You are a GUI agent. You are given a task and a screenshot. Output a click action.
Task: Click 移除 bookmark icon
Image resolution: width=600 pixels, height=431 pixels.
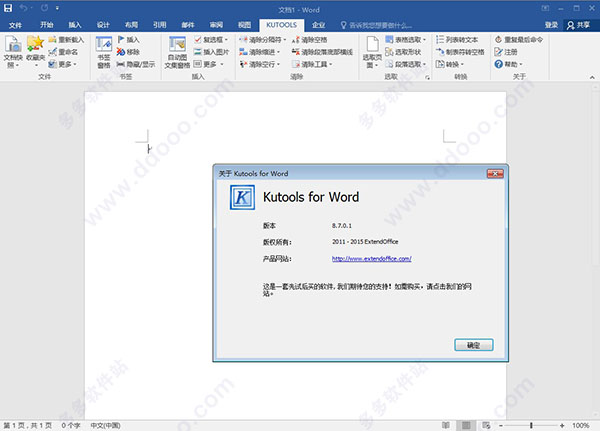click(x=129, y=52)
